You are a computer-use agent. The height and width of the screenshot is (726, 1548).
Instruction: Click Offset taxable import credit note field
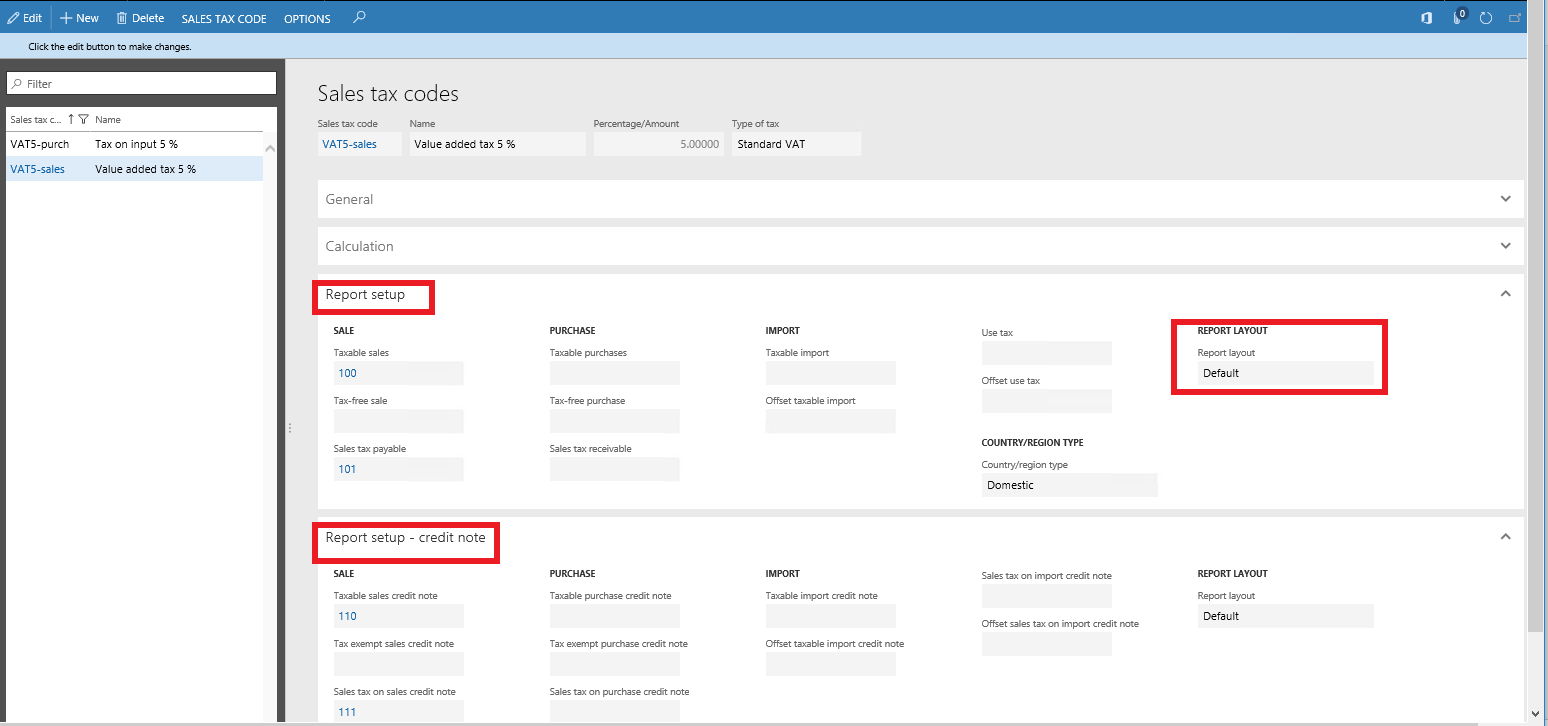pyautogui.click(x=830, y=664)
